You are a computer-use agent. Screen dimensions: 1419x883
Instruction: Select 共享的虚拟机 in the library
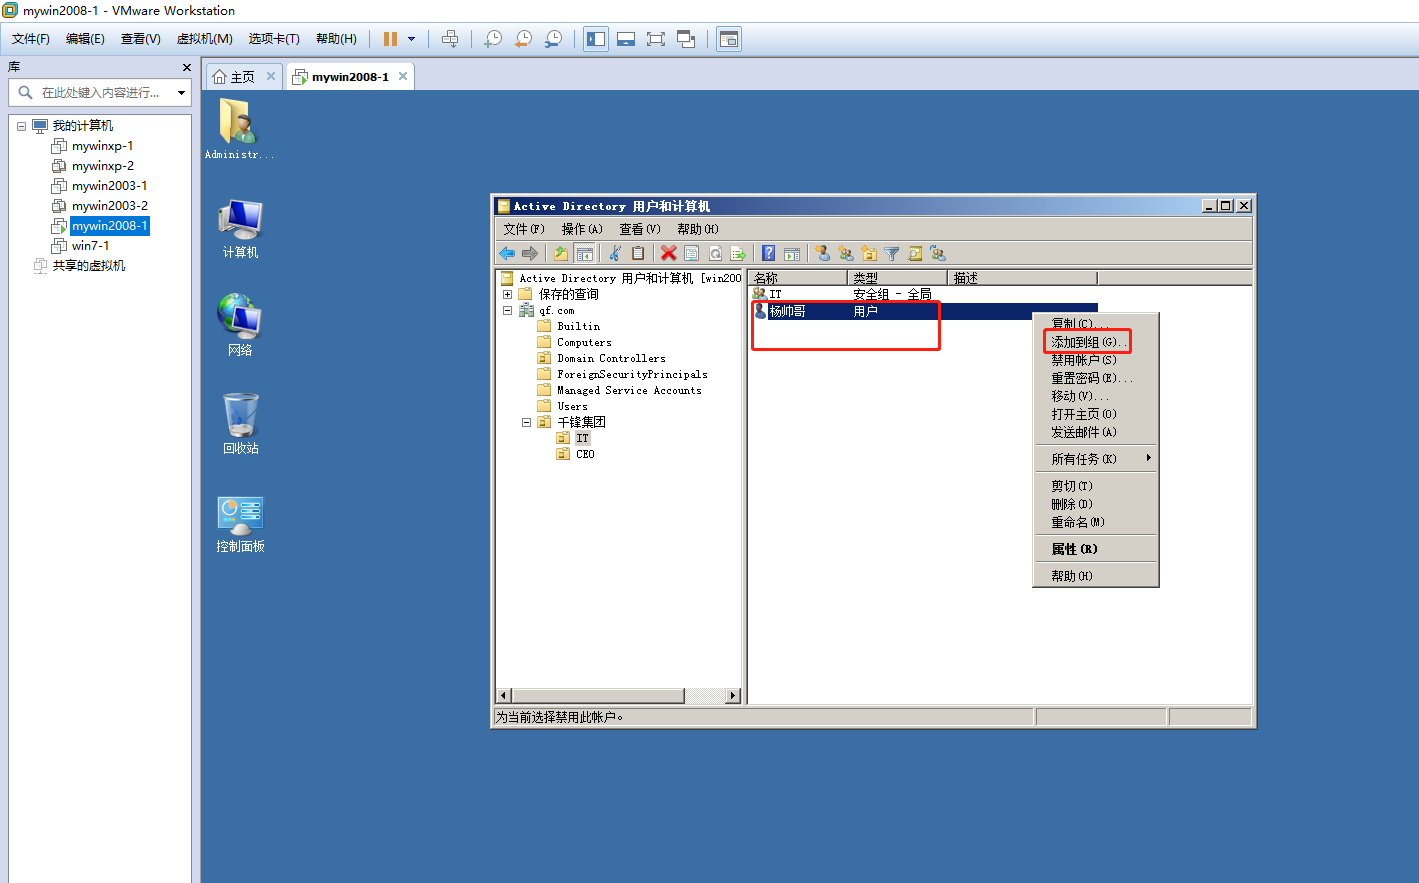[88, 266]
